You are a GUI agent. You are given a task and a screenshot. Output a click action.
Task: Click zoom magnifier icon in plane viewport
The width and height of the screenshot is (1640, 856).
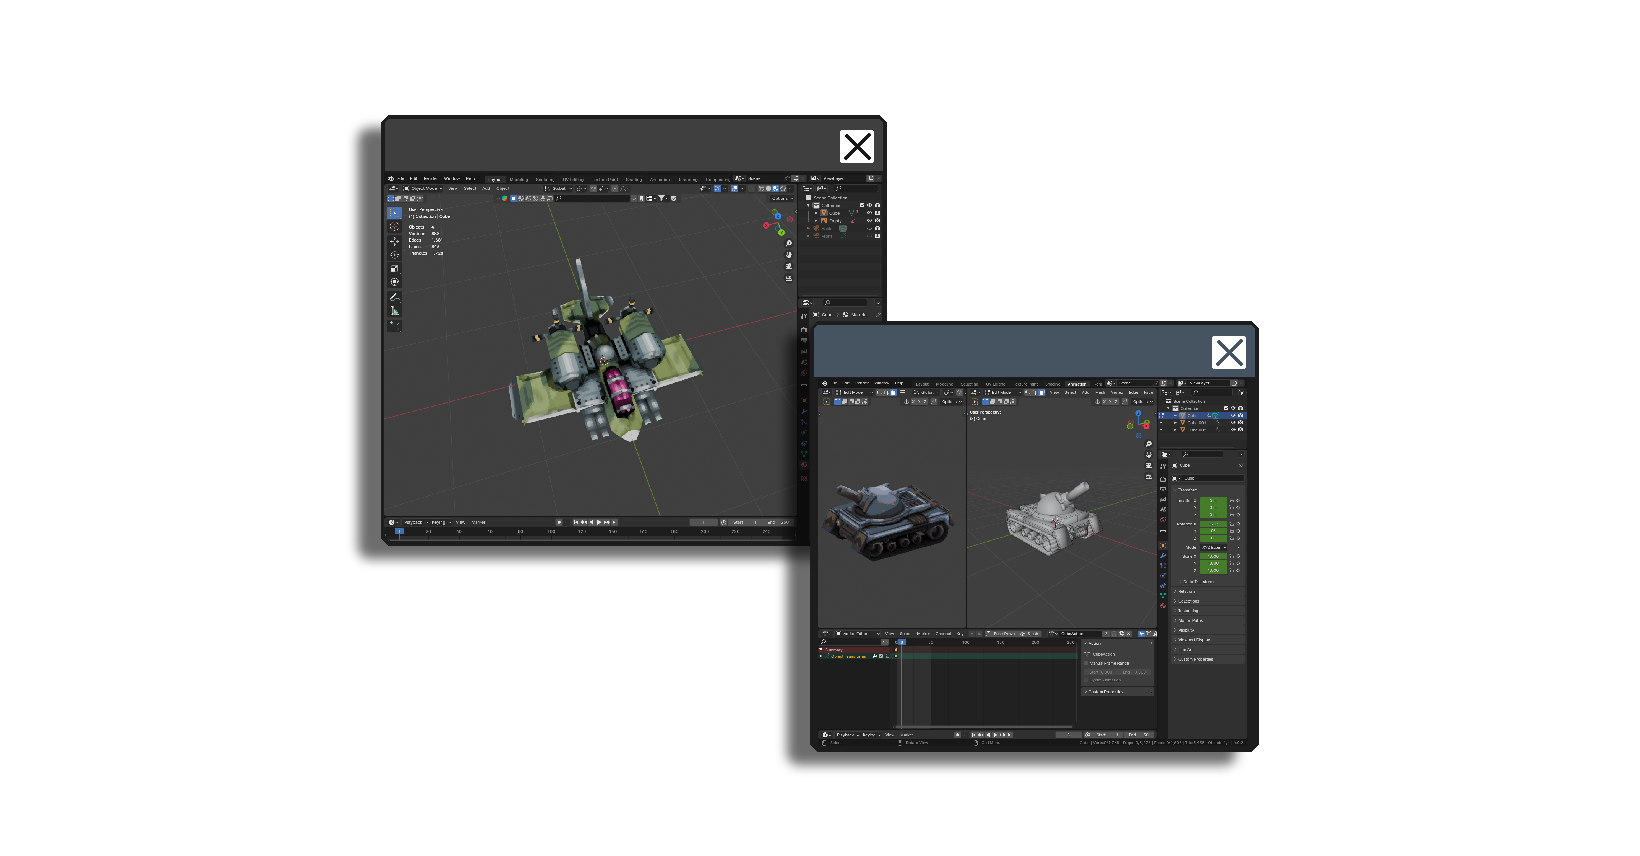click(x=789, y=243)
